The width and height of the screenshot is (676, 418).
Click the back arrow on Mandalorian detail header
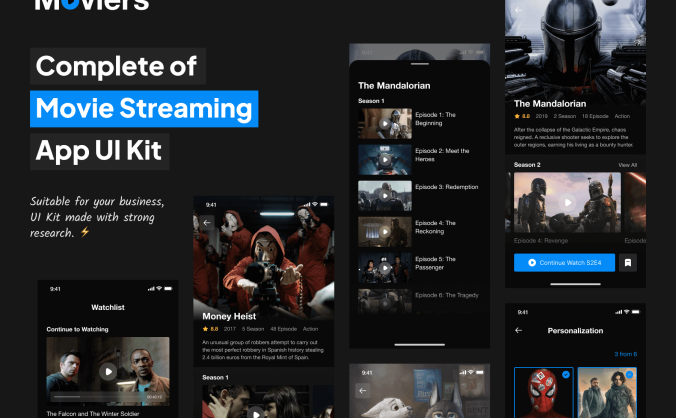[x=519, y=10]
